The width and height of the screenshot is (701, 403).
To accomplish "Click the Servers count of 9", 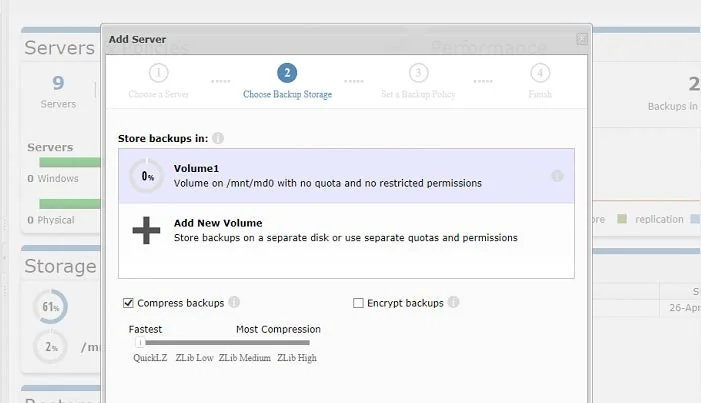I will click(x=58, y=84).
